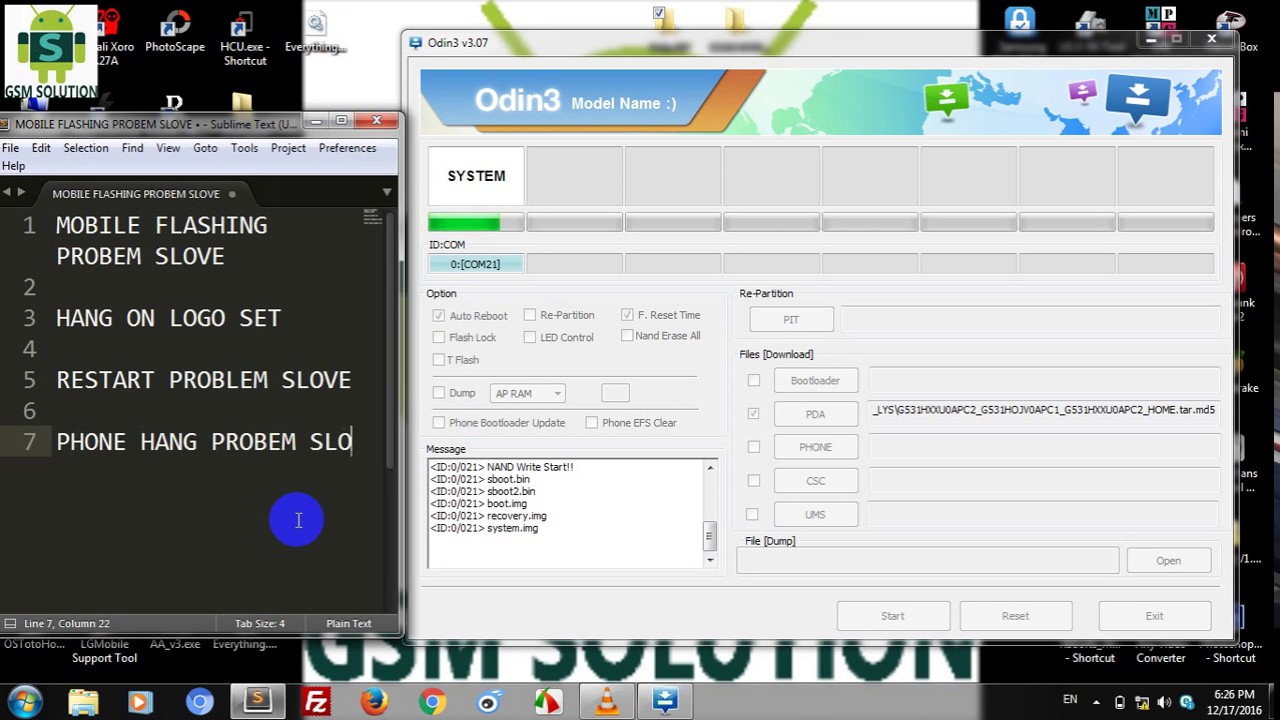The height and width of the screenshot is (720, 1280).
Task: Open the Everything desktop icon at the top
Action: [x=315, y=32]
